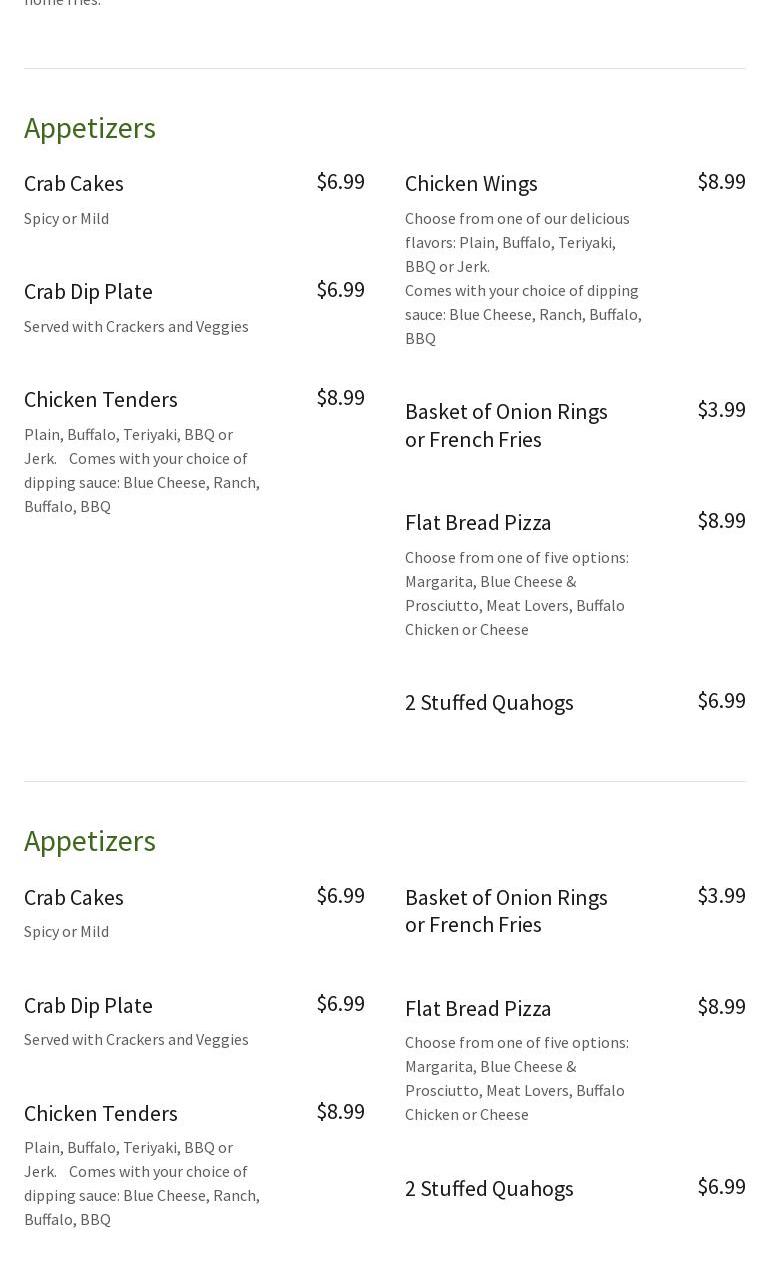Click the $3.99 price in second Appetizers section
The height and width of the screenshot is (1281, 770).
point(721,896)
